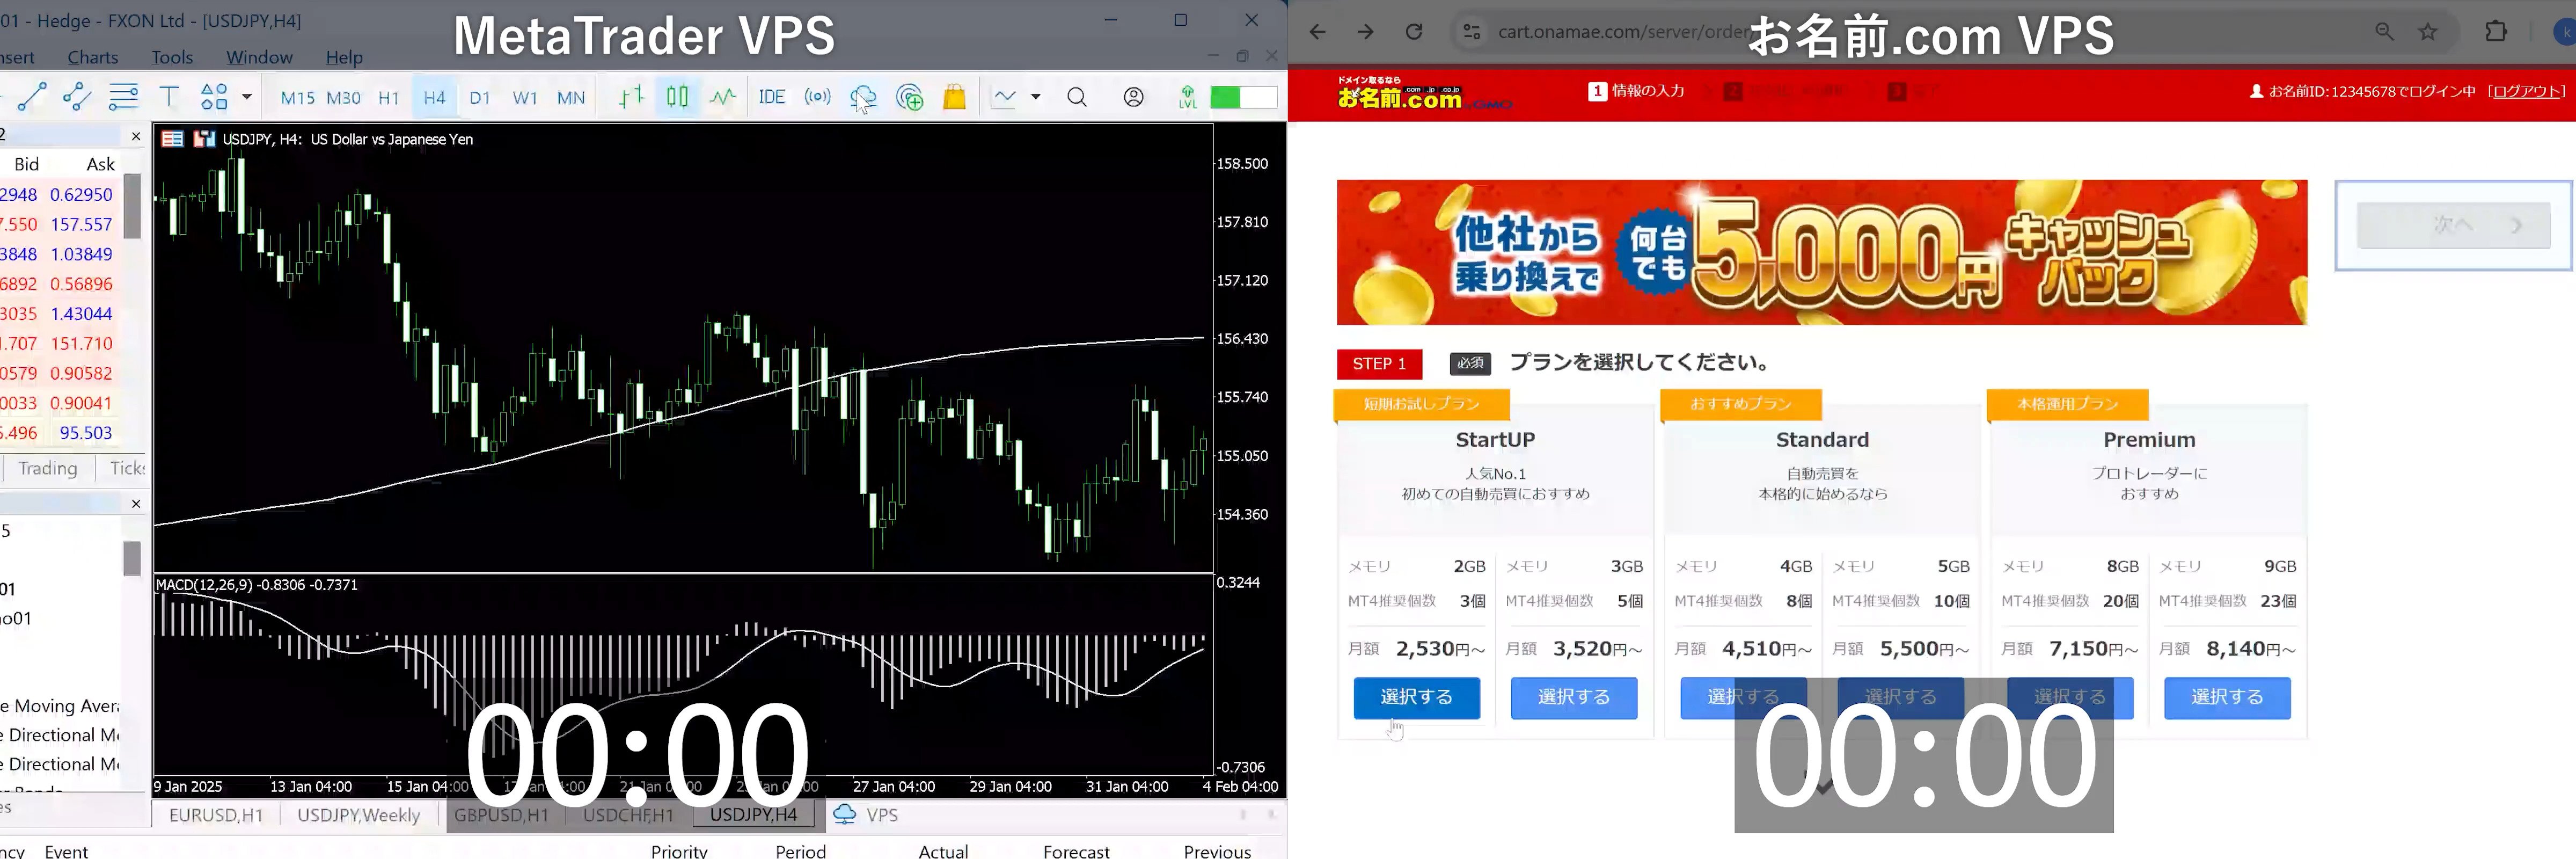Click the target-with-plus toolbar icon
The width and height of the screenshot is (2576, 859).
(x=910, y=97)
